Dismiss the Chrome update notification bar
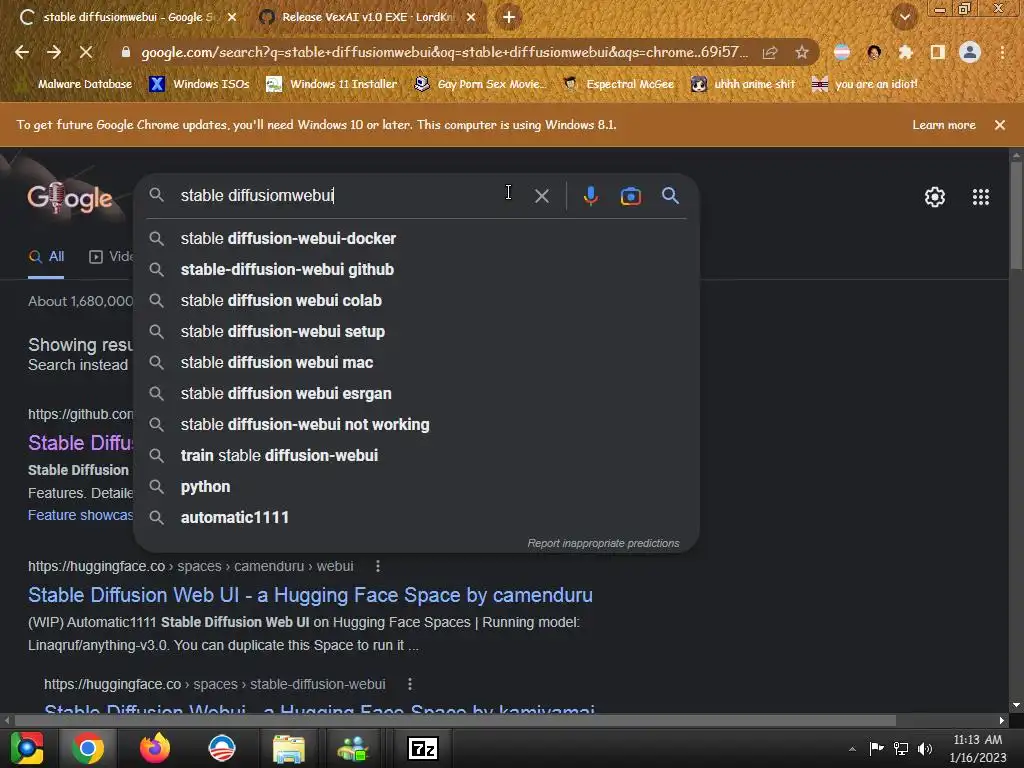 (x=999, y=125)
